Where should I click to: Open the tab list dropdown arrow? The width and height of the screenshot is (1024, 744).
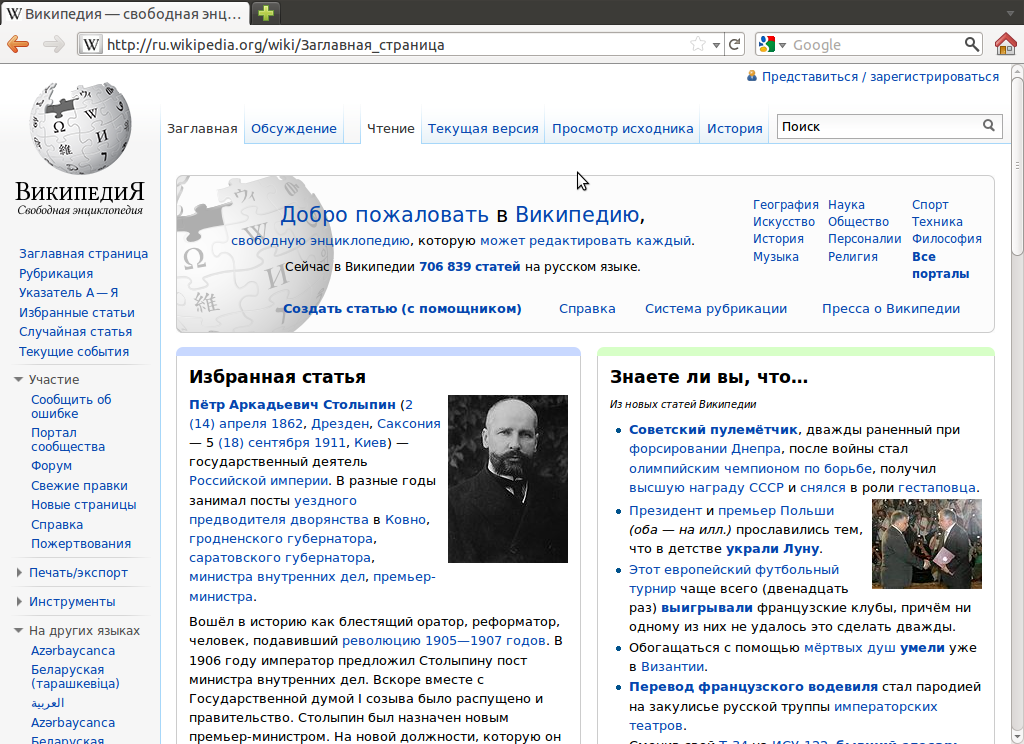1010,13
